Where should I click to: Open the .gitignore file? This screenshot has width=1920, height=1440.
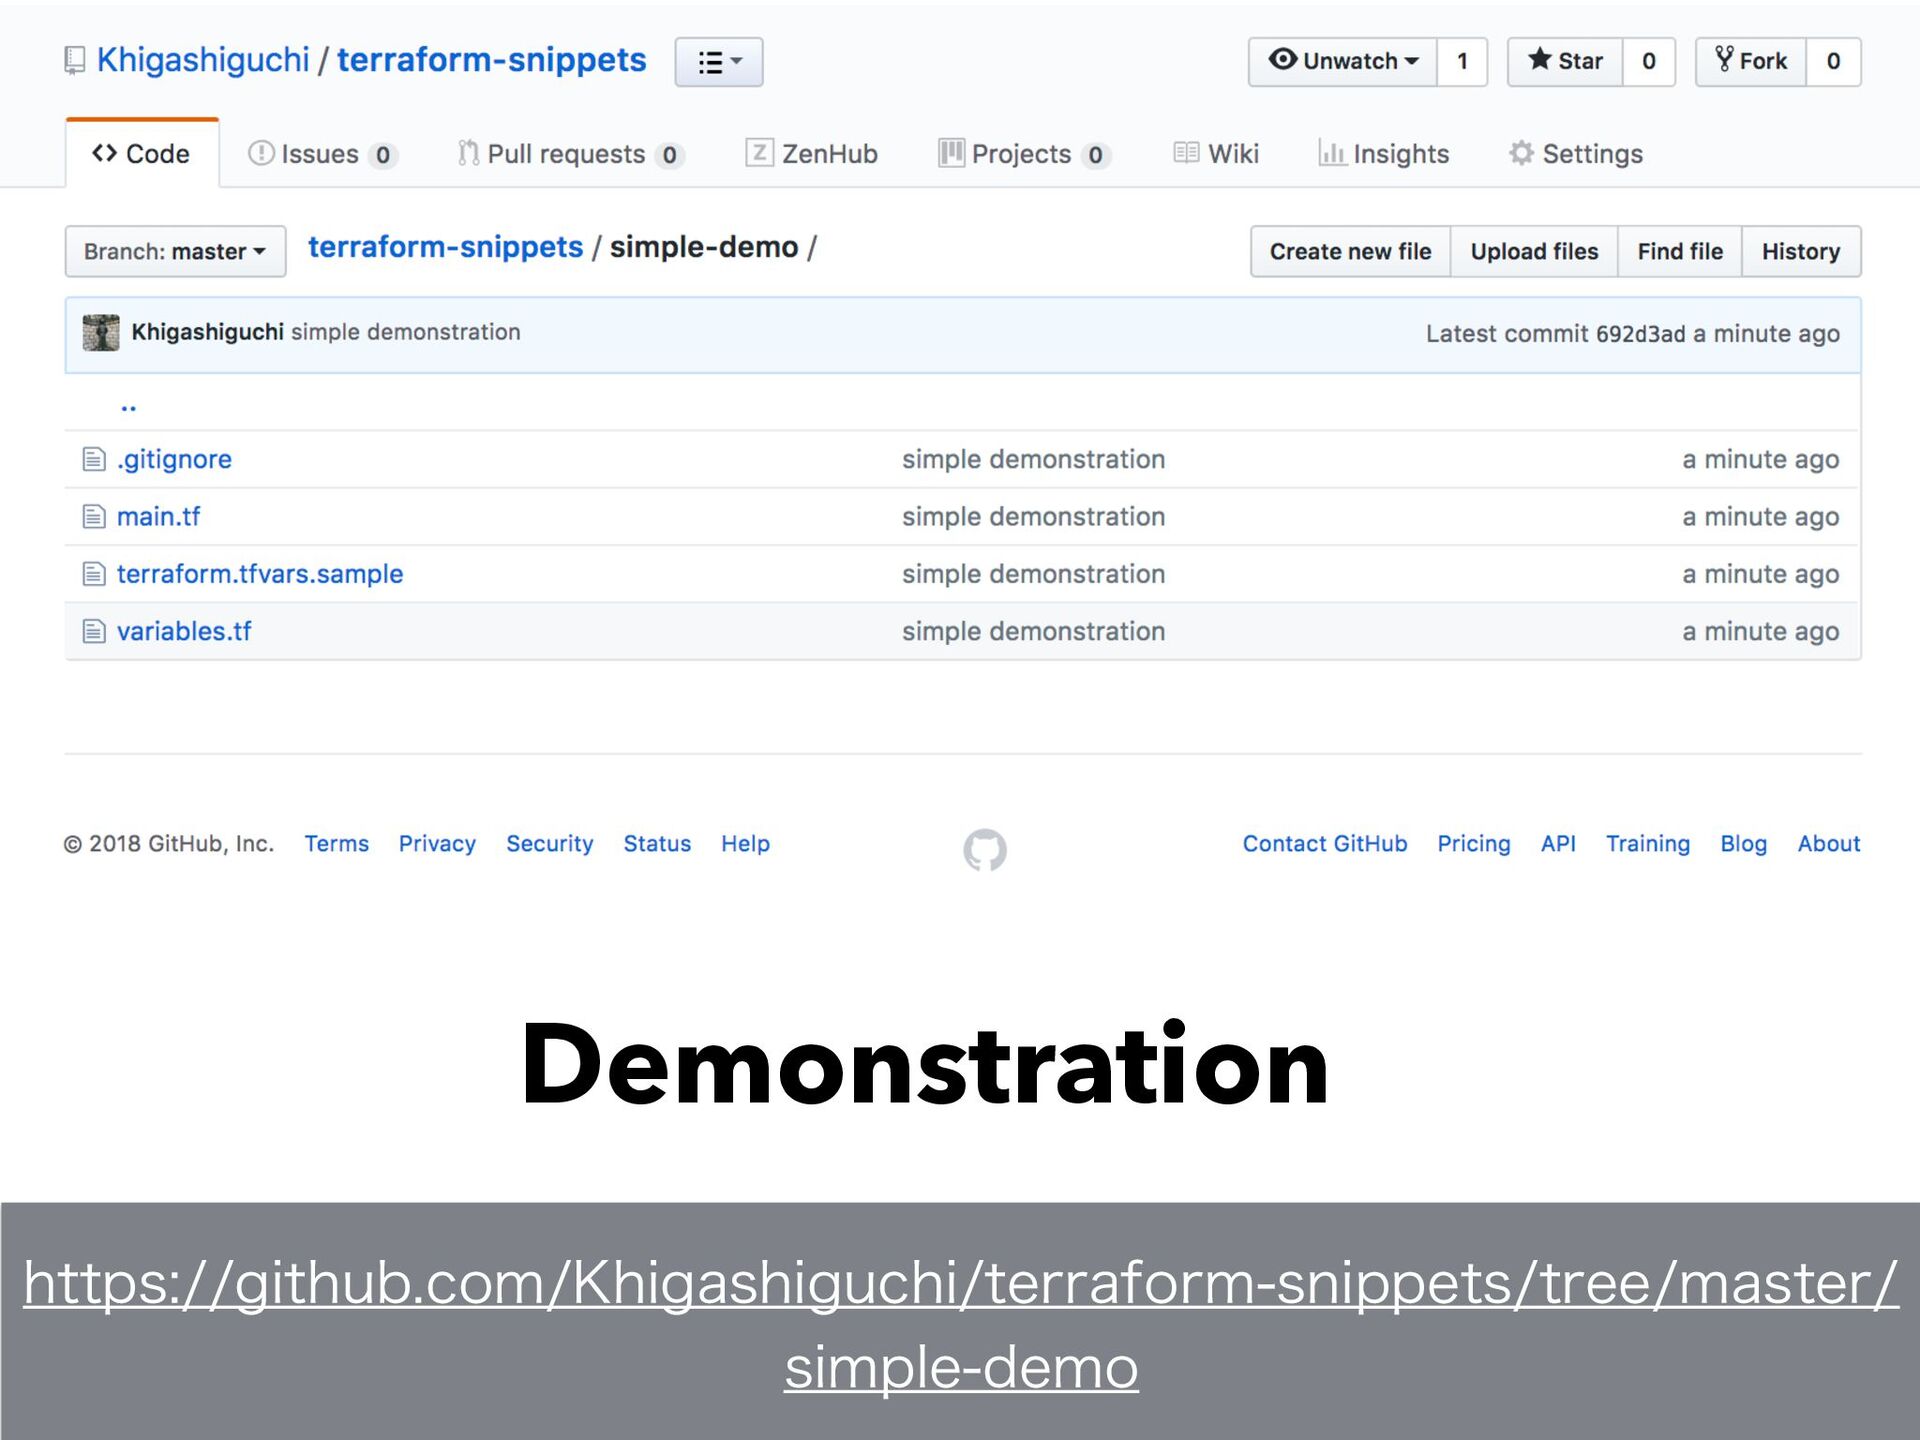pyautogui.click(x=174, y=459)
